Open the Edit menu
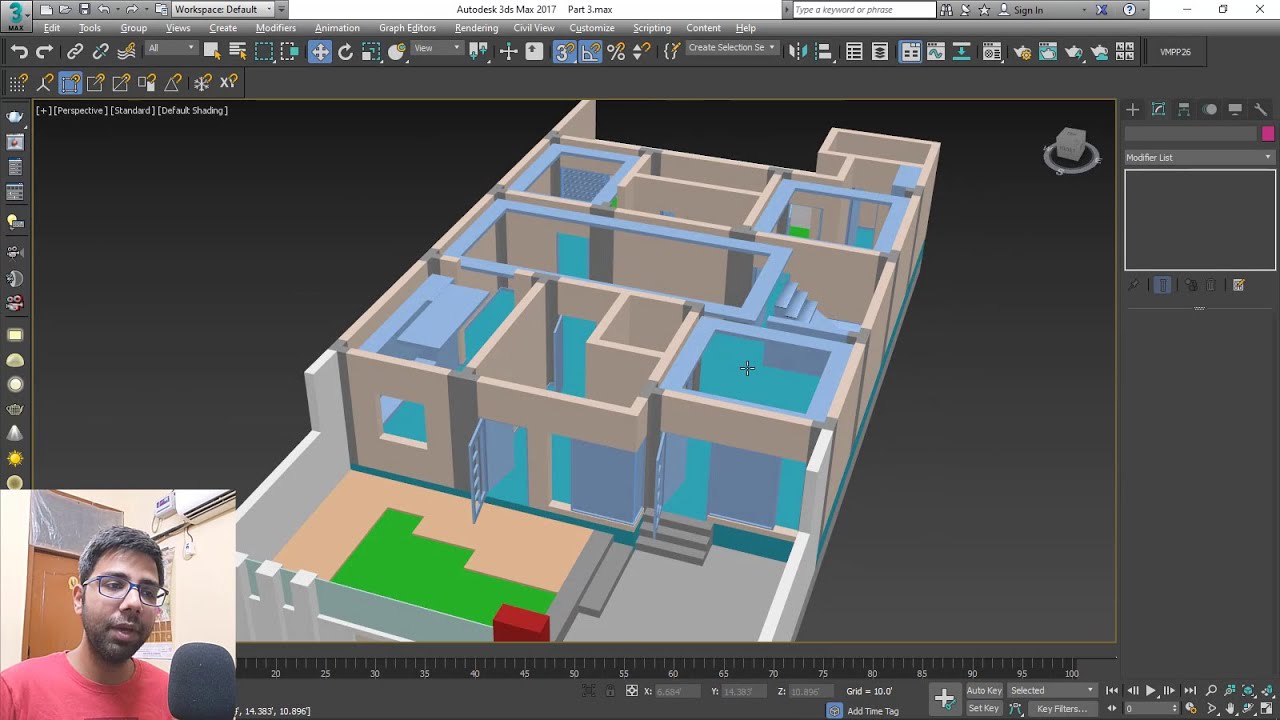 pyautogui.click(x=51, y=28)
